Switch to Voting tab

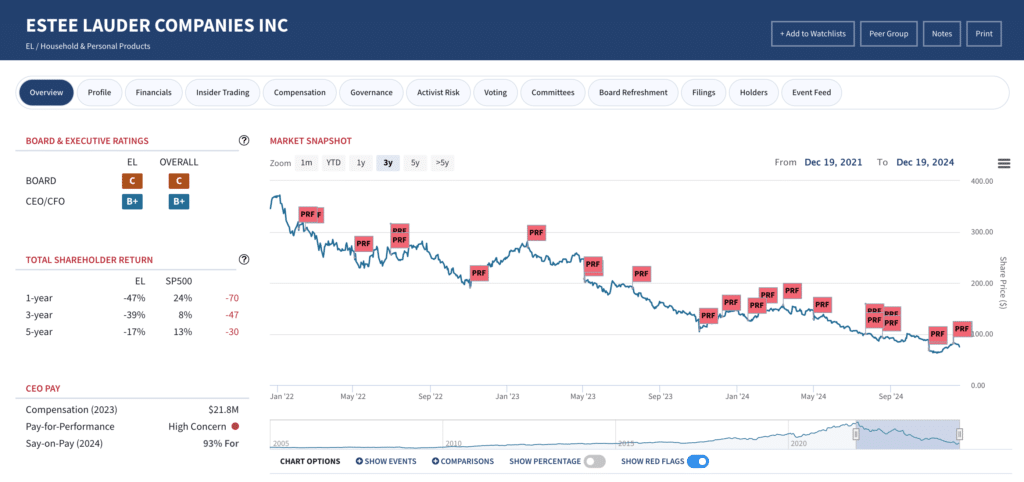tap(495, 92)
